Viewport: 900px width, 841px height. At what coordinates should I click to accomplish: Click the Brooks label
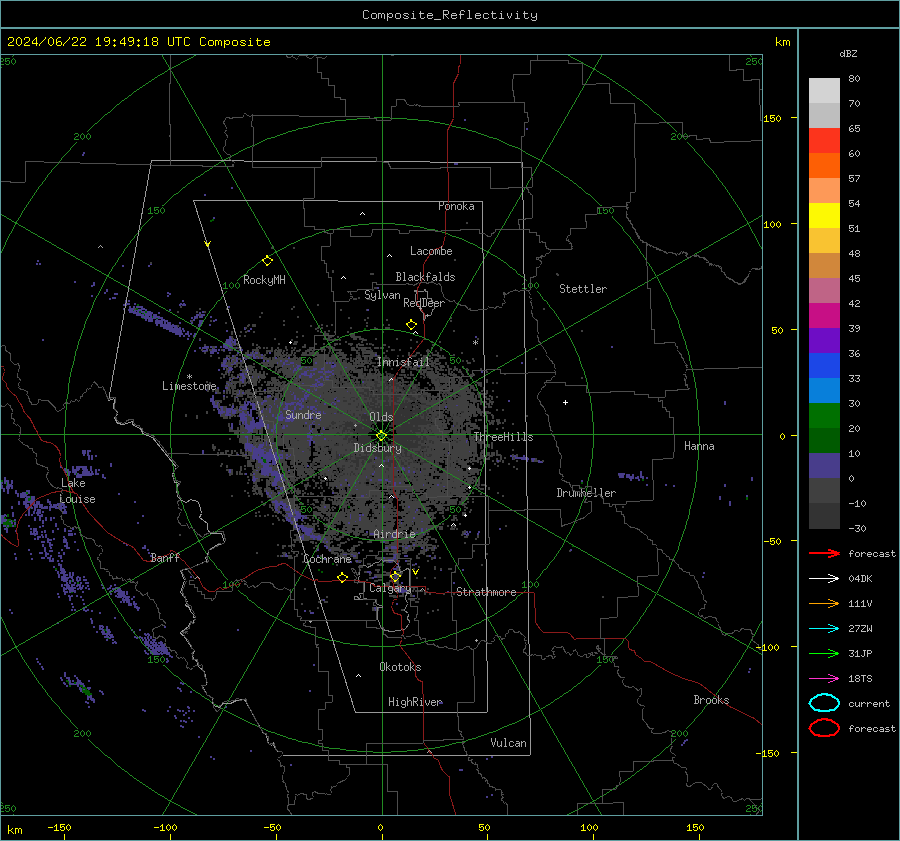[711, 700]
